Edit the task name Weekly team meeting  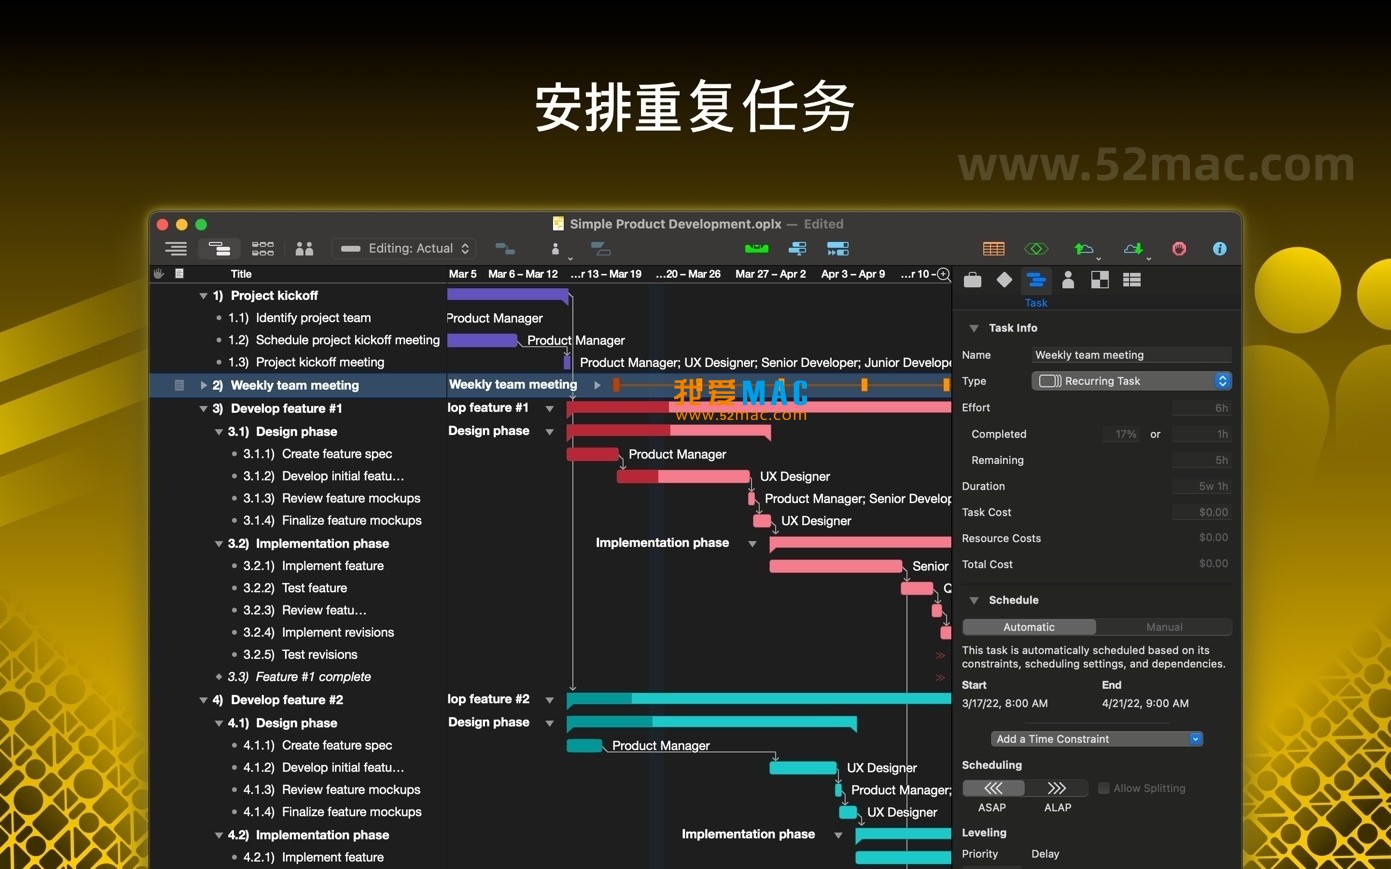click(1130, 354)
